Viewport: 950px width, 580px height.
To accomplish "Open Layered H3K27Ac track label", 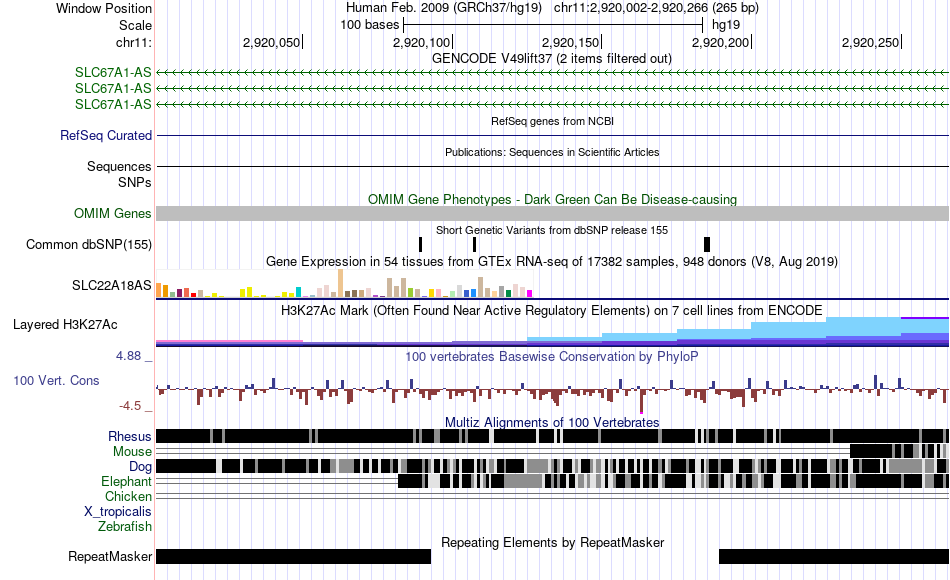I will click(x=65, y=324).
